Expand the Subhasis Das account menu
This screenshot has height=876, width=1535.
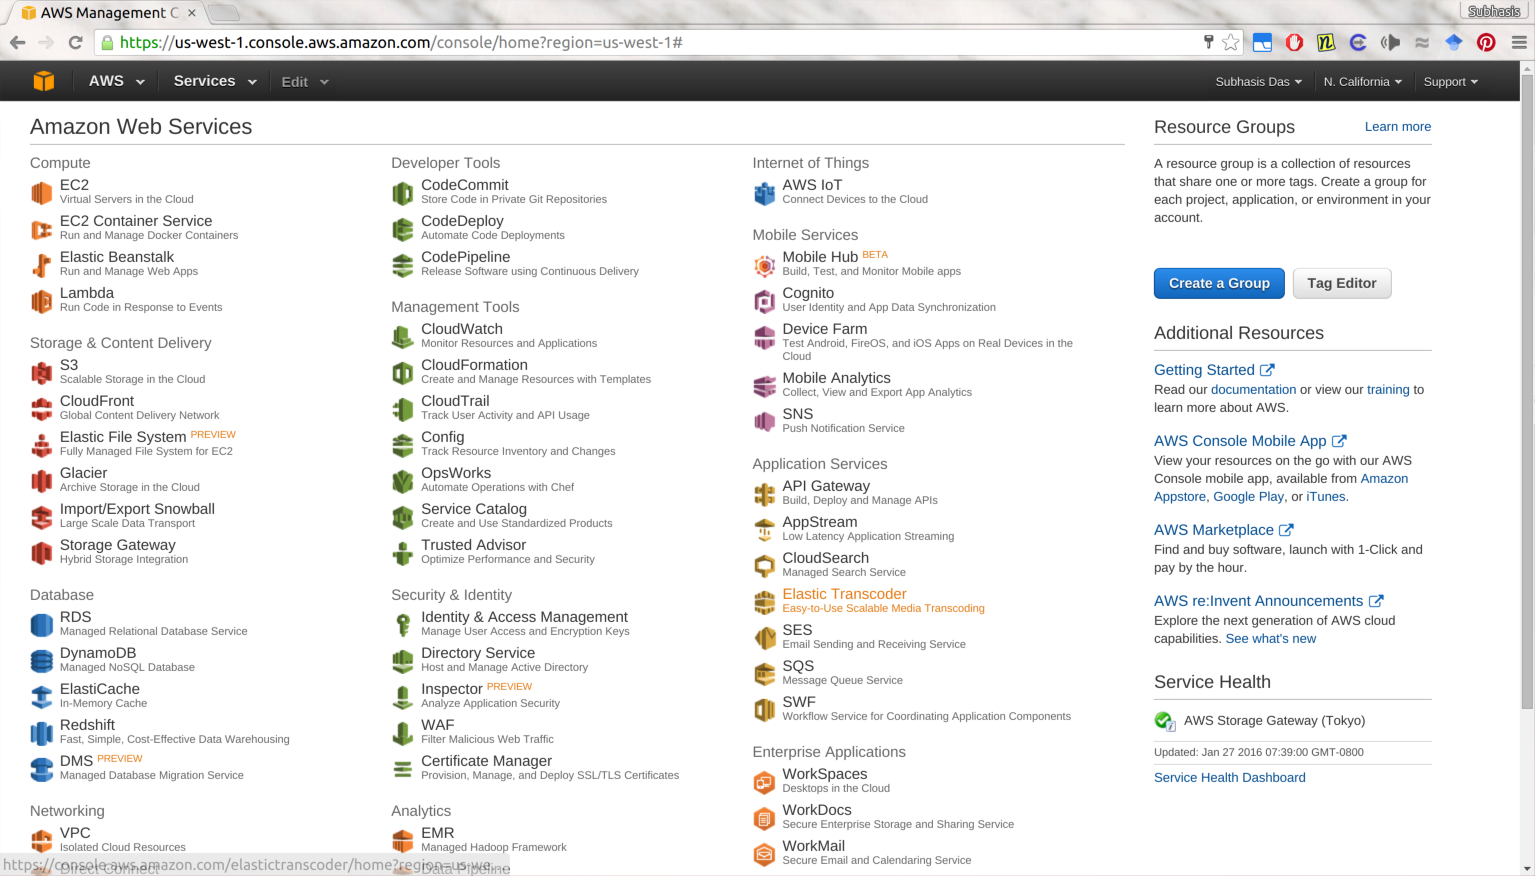click(x=1258, y=82)
